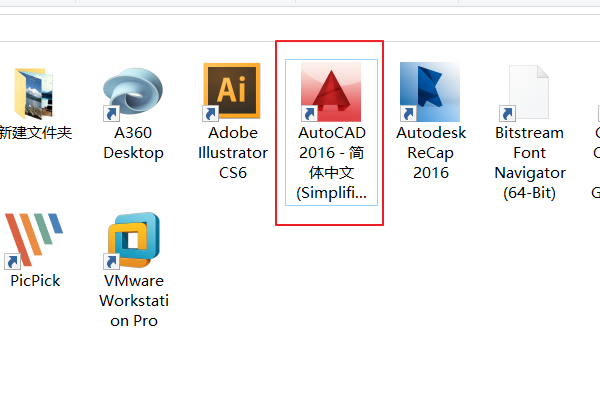Image resolution: width=600 pixels, height=400 pixels.
Task: Click the PicPick shortcut icon
Action: point(34,240)
